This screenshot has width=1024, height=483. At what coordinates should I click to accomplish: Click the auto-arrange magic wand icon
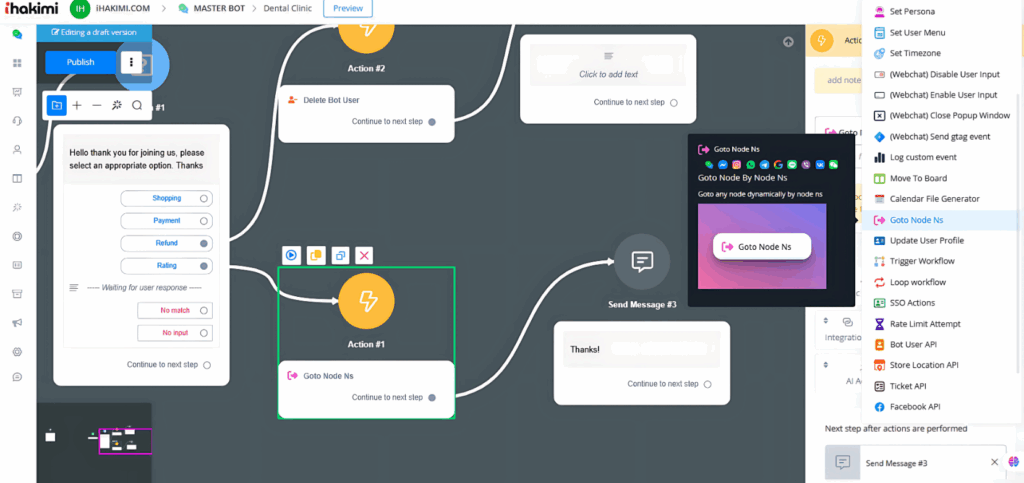117,105
